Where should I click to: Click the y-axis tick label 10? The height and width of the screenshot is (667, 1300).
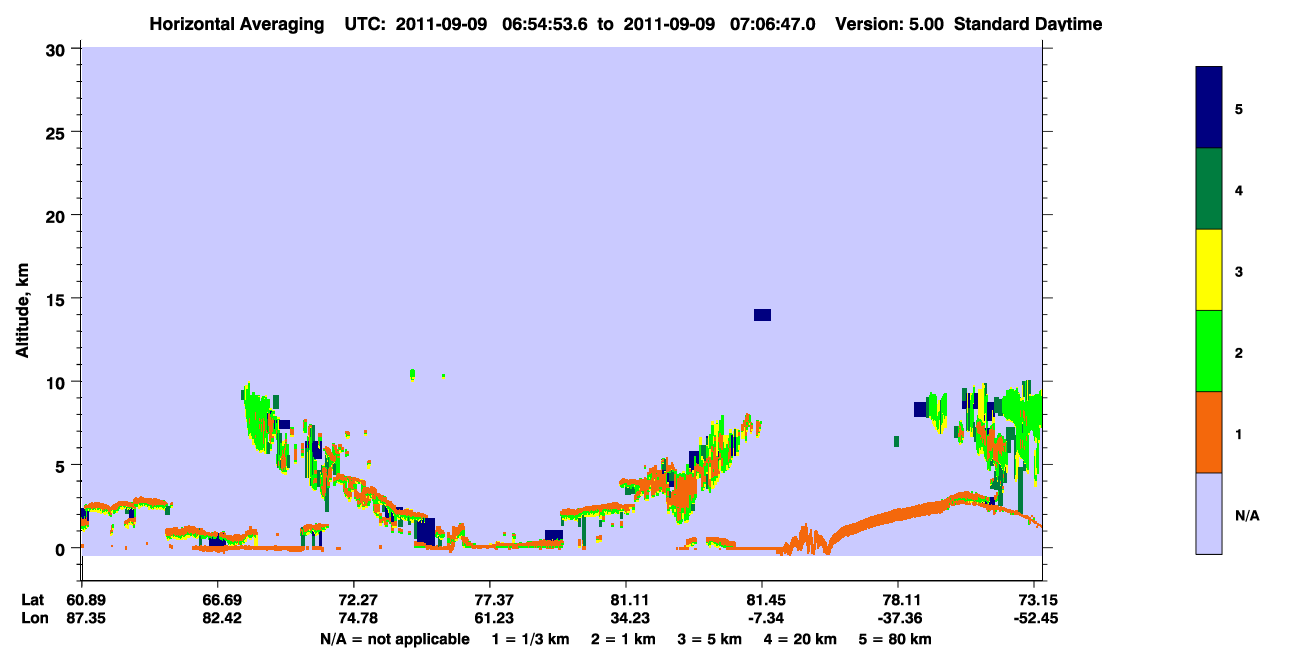[58, 382]
